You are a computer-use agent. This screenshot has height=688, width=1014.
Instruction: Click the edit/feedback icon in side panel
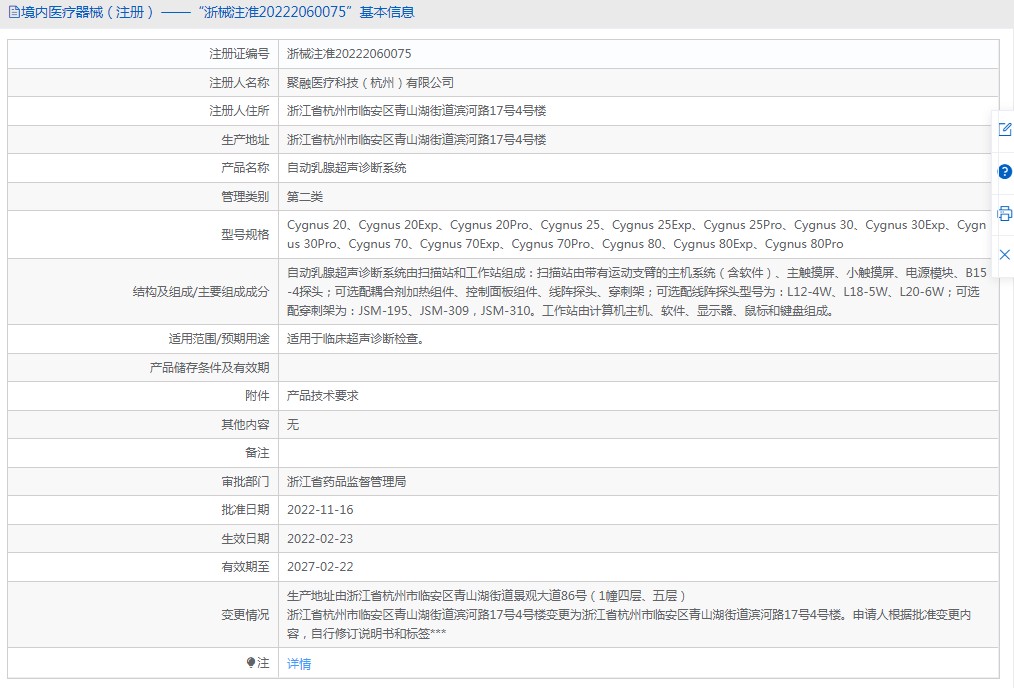(x=1004, y=129)
